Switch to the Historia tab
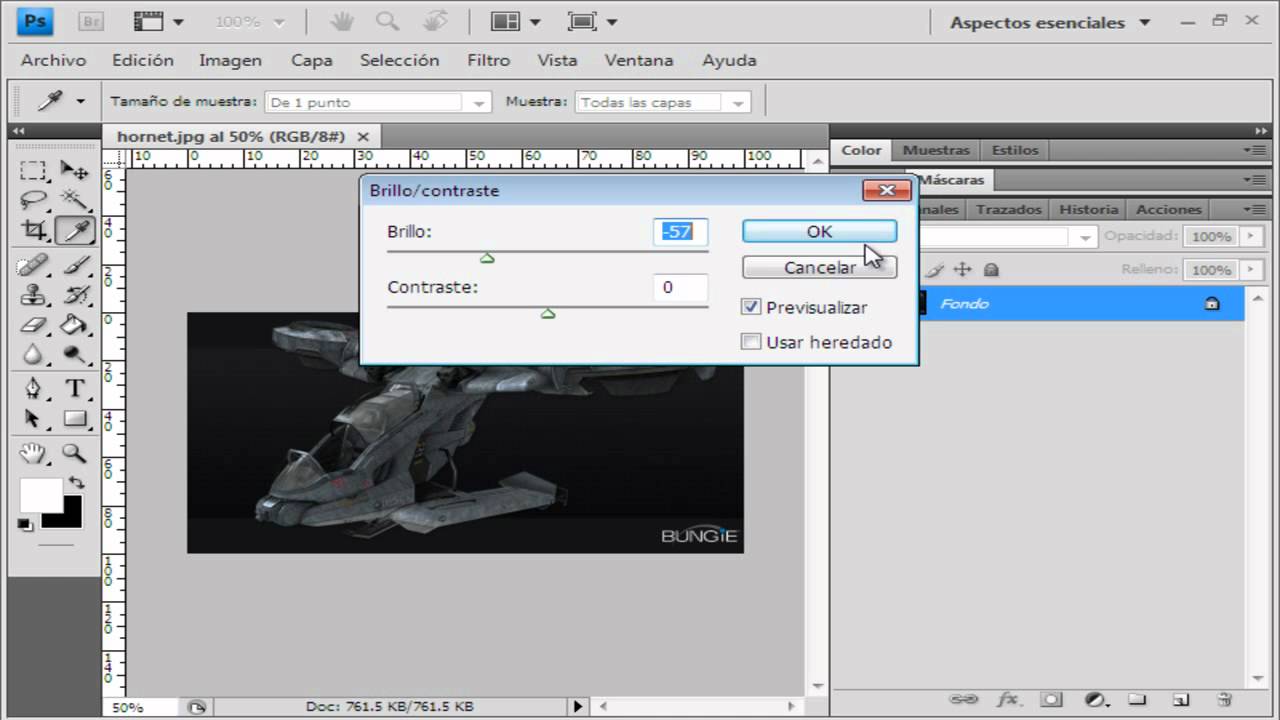This screenshot has width=1280, height=720. coord(1088,209)
